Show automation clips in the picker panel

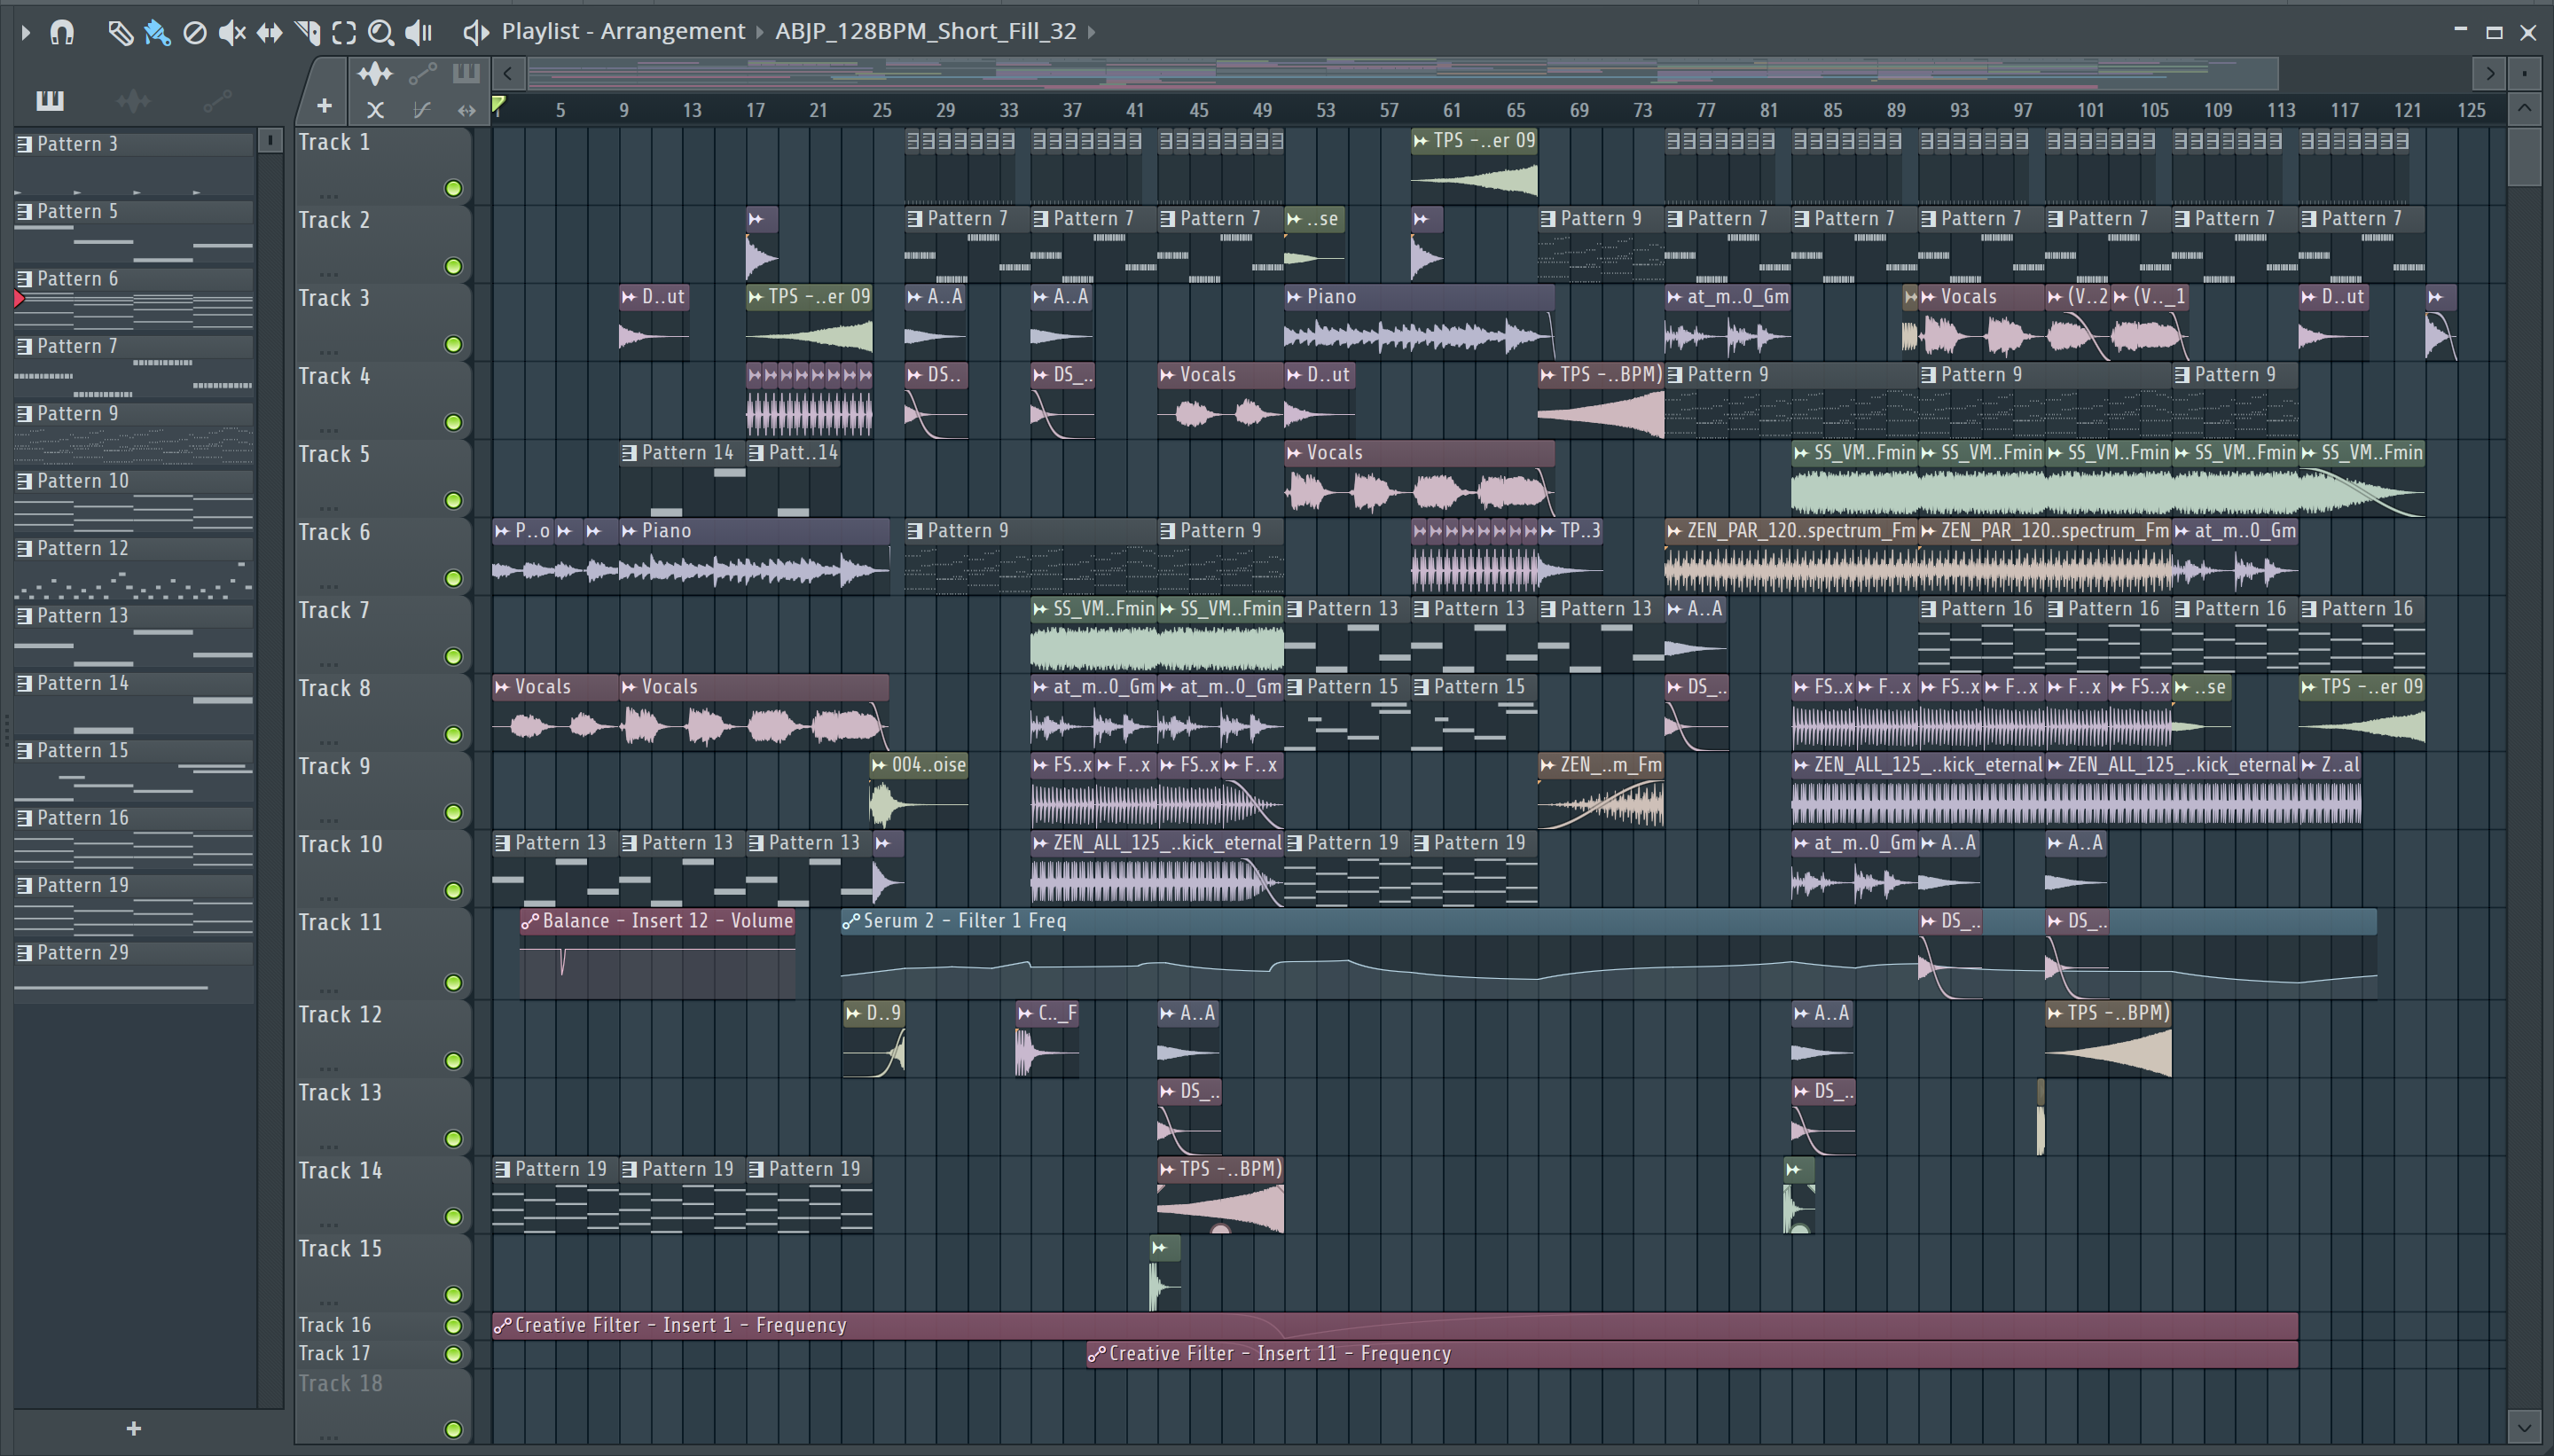pos(217,100)
